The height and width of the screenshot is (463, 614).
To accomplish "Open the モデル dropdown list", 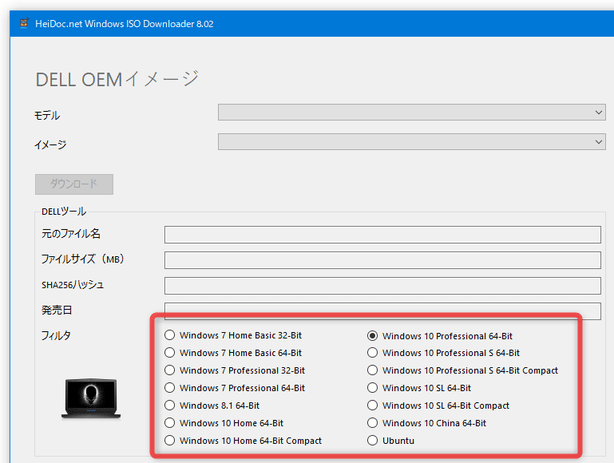I will coord(412,112).
